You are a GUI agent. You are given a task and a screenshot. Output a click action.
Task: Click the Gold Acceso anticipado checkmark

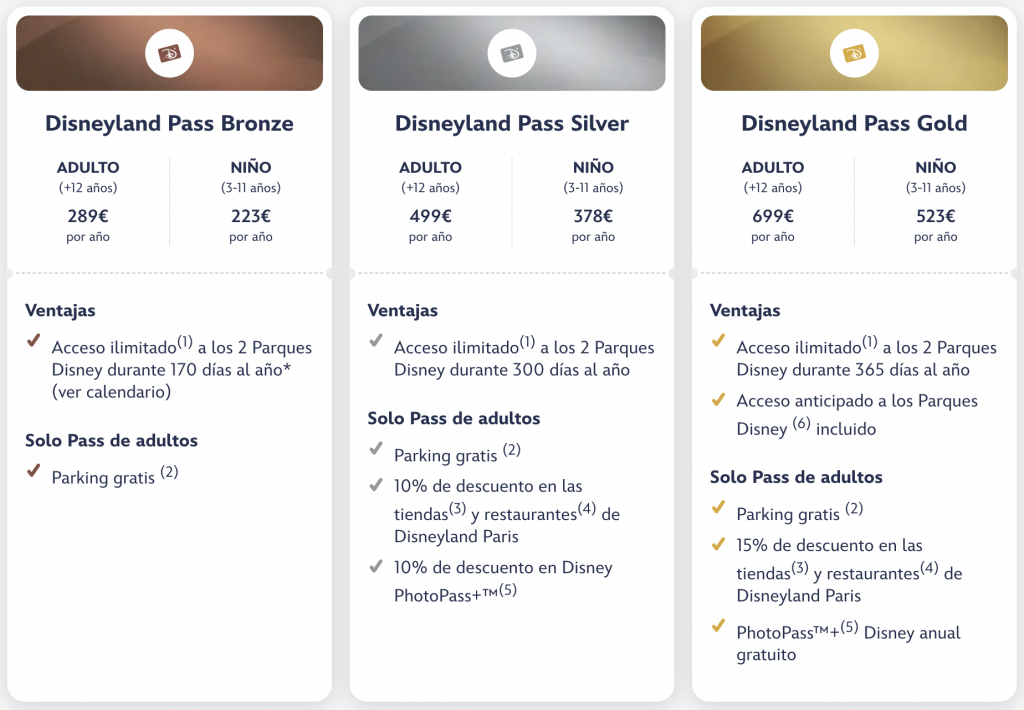[x=717, y=399]
